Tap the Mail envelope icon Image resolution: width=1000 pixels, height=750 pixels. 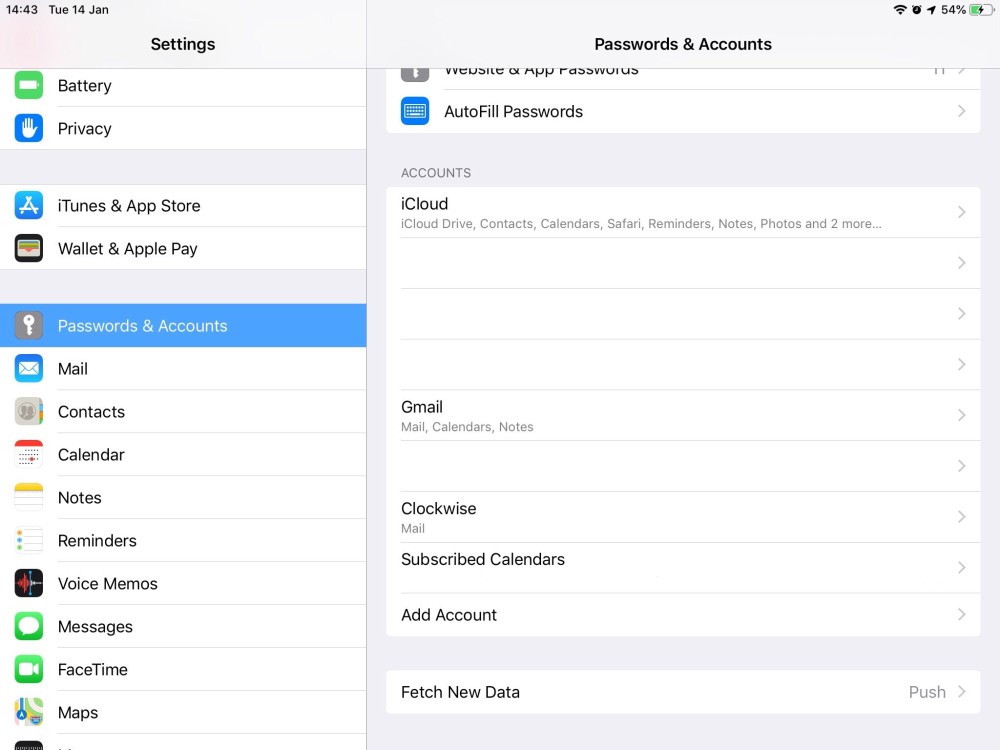pos(29,369)
